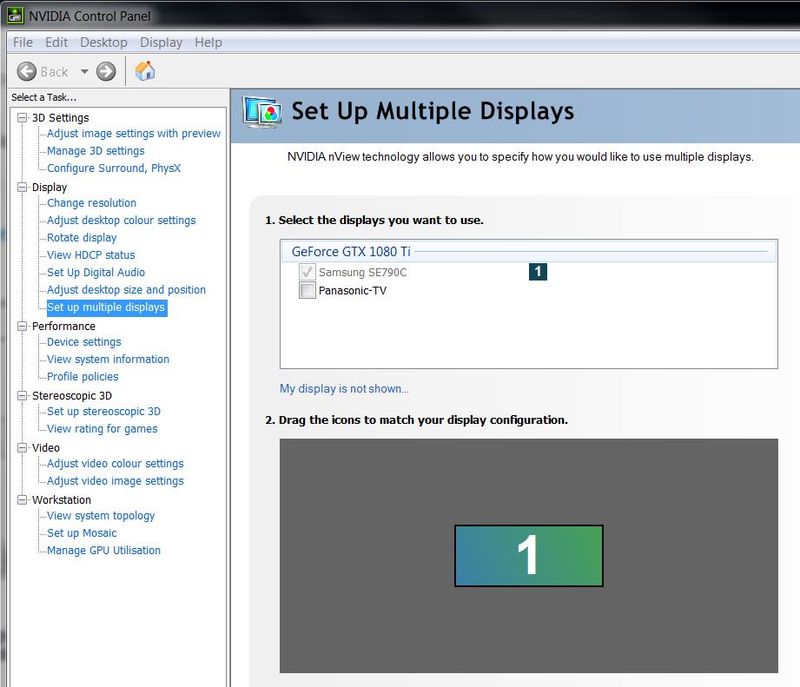The width and height of the screenshot is (800, 687).
Task: Toggle the Samsung SE790C checkbox
Action: (307, 272)
